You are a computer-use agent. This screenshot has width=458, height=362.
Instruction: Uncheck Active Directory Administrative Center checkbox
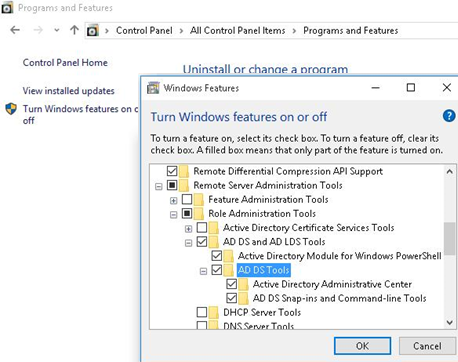click(x=232, y=284)
